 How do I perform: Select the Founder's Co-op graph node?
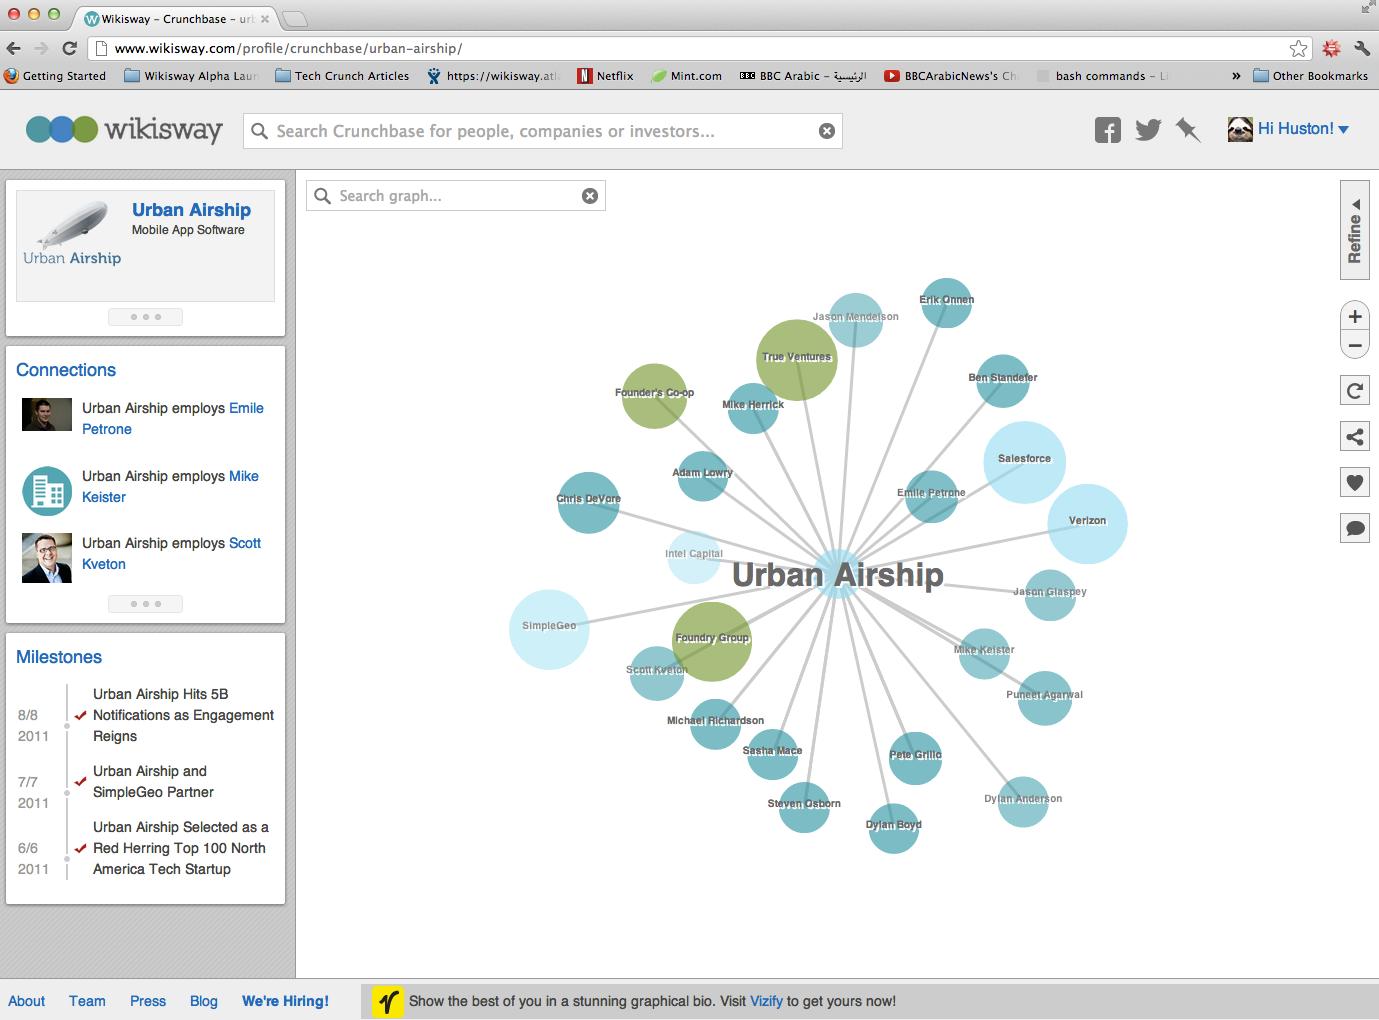point(654,396)
